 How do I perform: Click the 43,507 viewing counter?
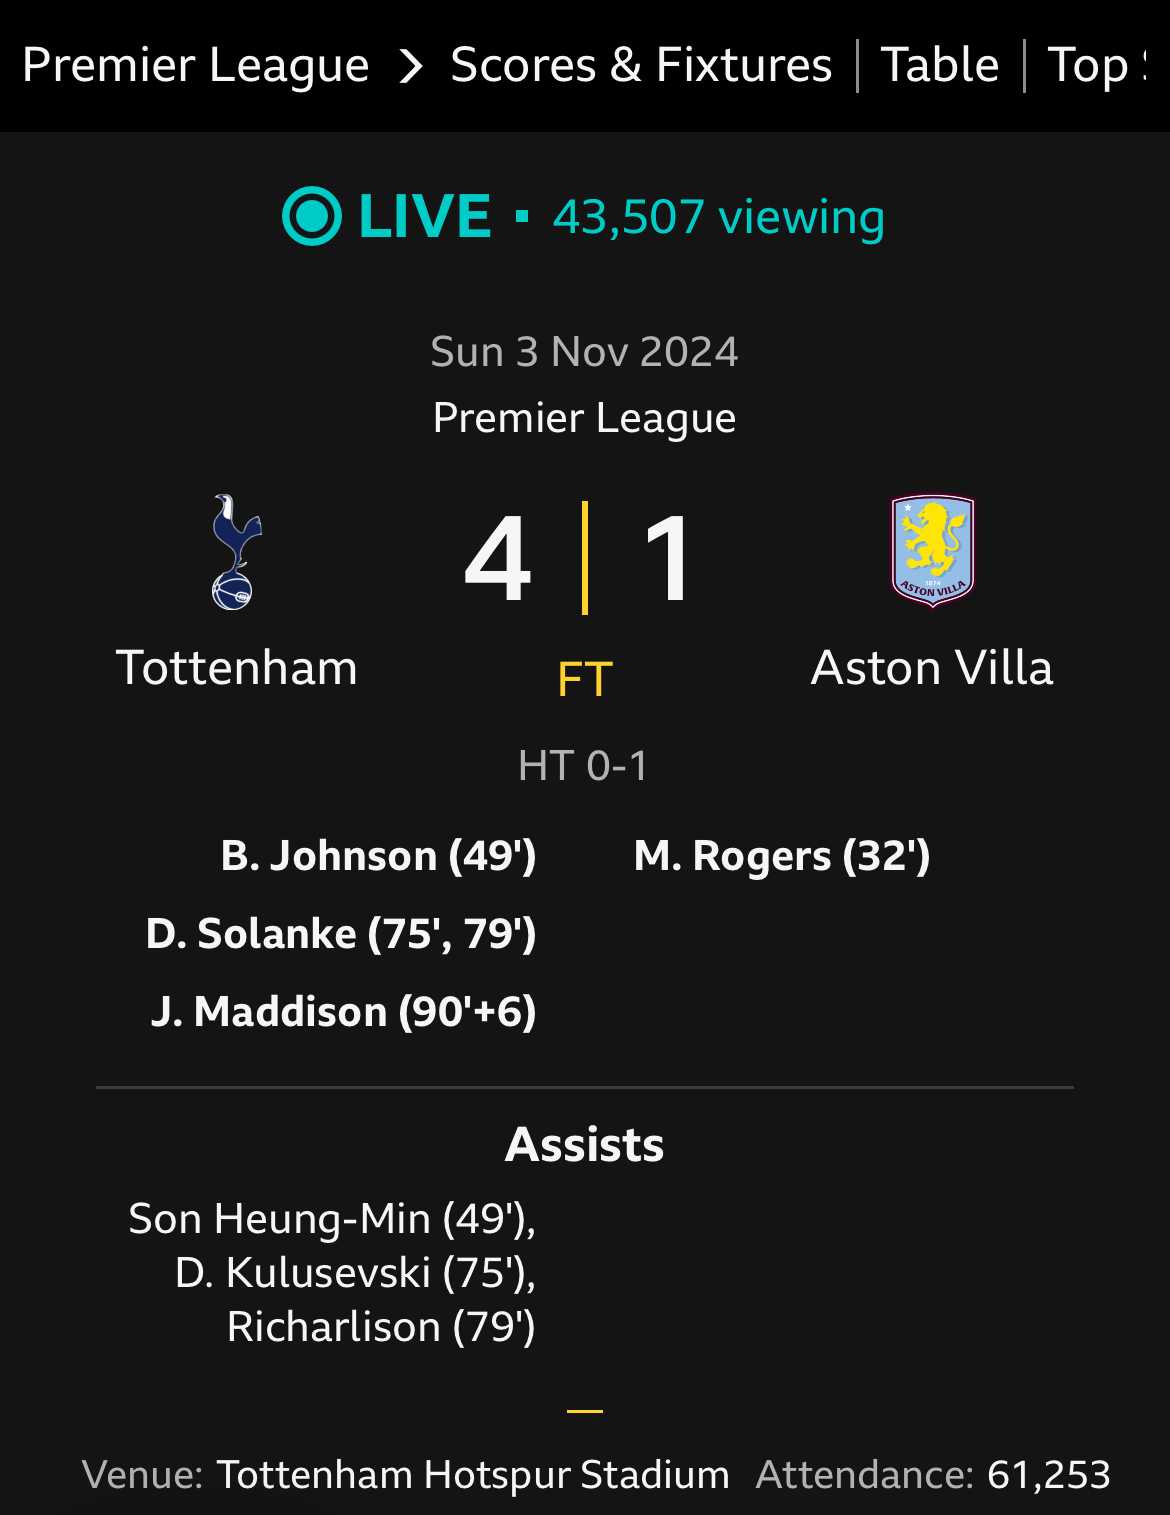(719, 217)
